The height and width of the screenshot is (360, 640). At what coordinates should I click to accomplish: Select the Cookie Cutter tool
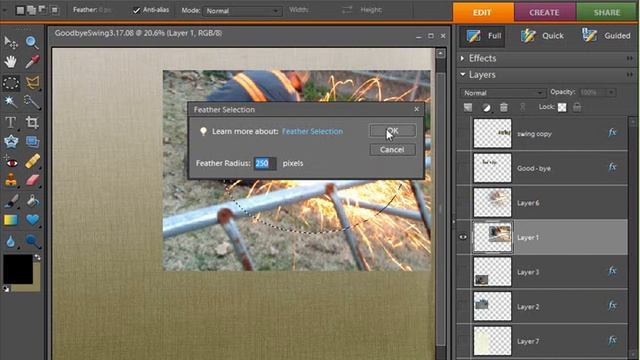[x=11, y=142]
